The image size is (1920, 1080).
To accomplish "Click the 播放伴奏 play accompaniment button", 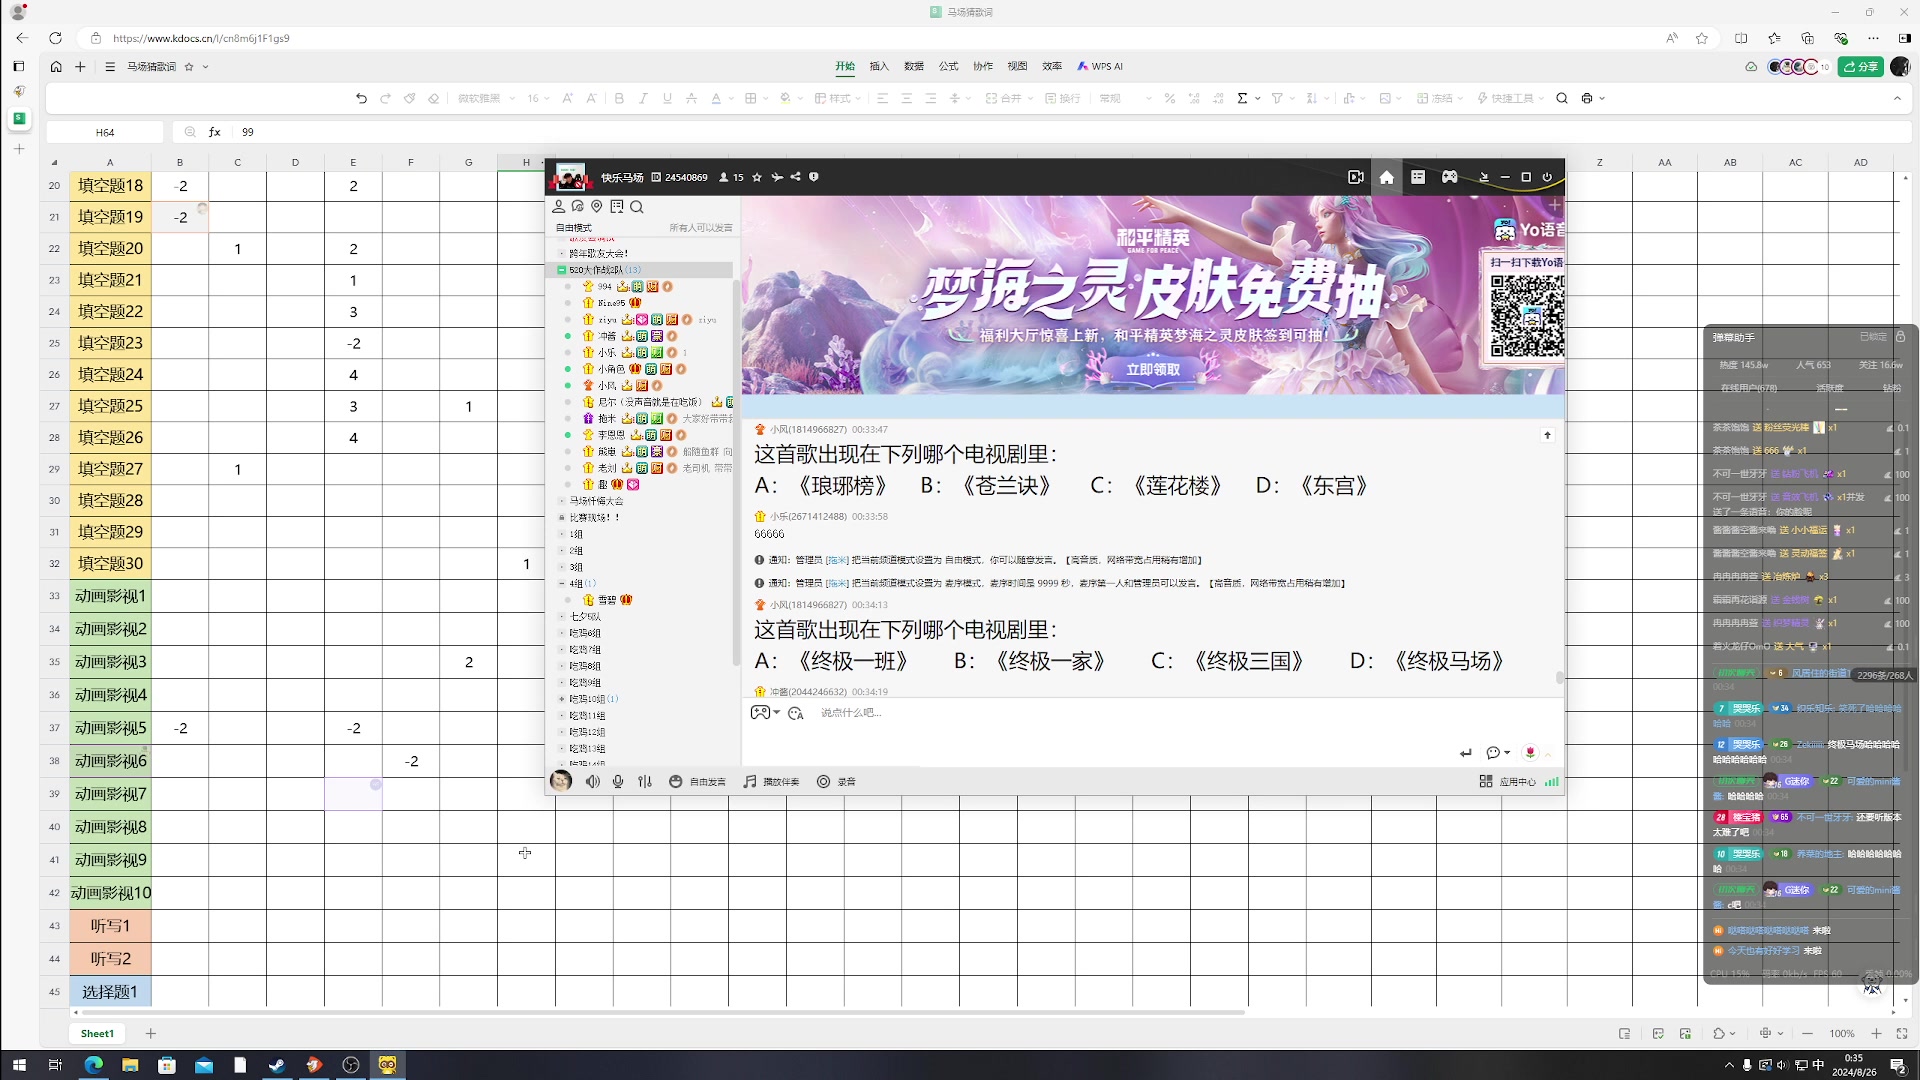I will [771, 782].
